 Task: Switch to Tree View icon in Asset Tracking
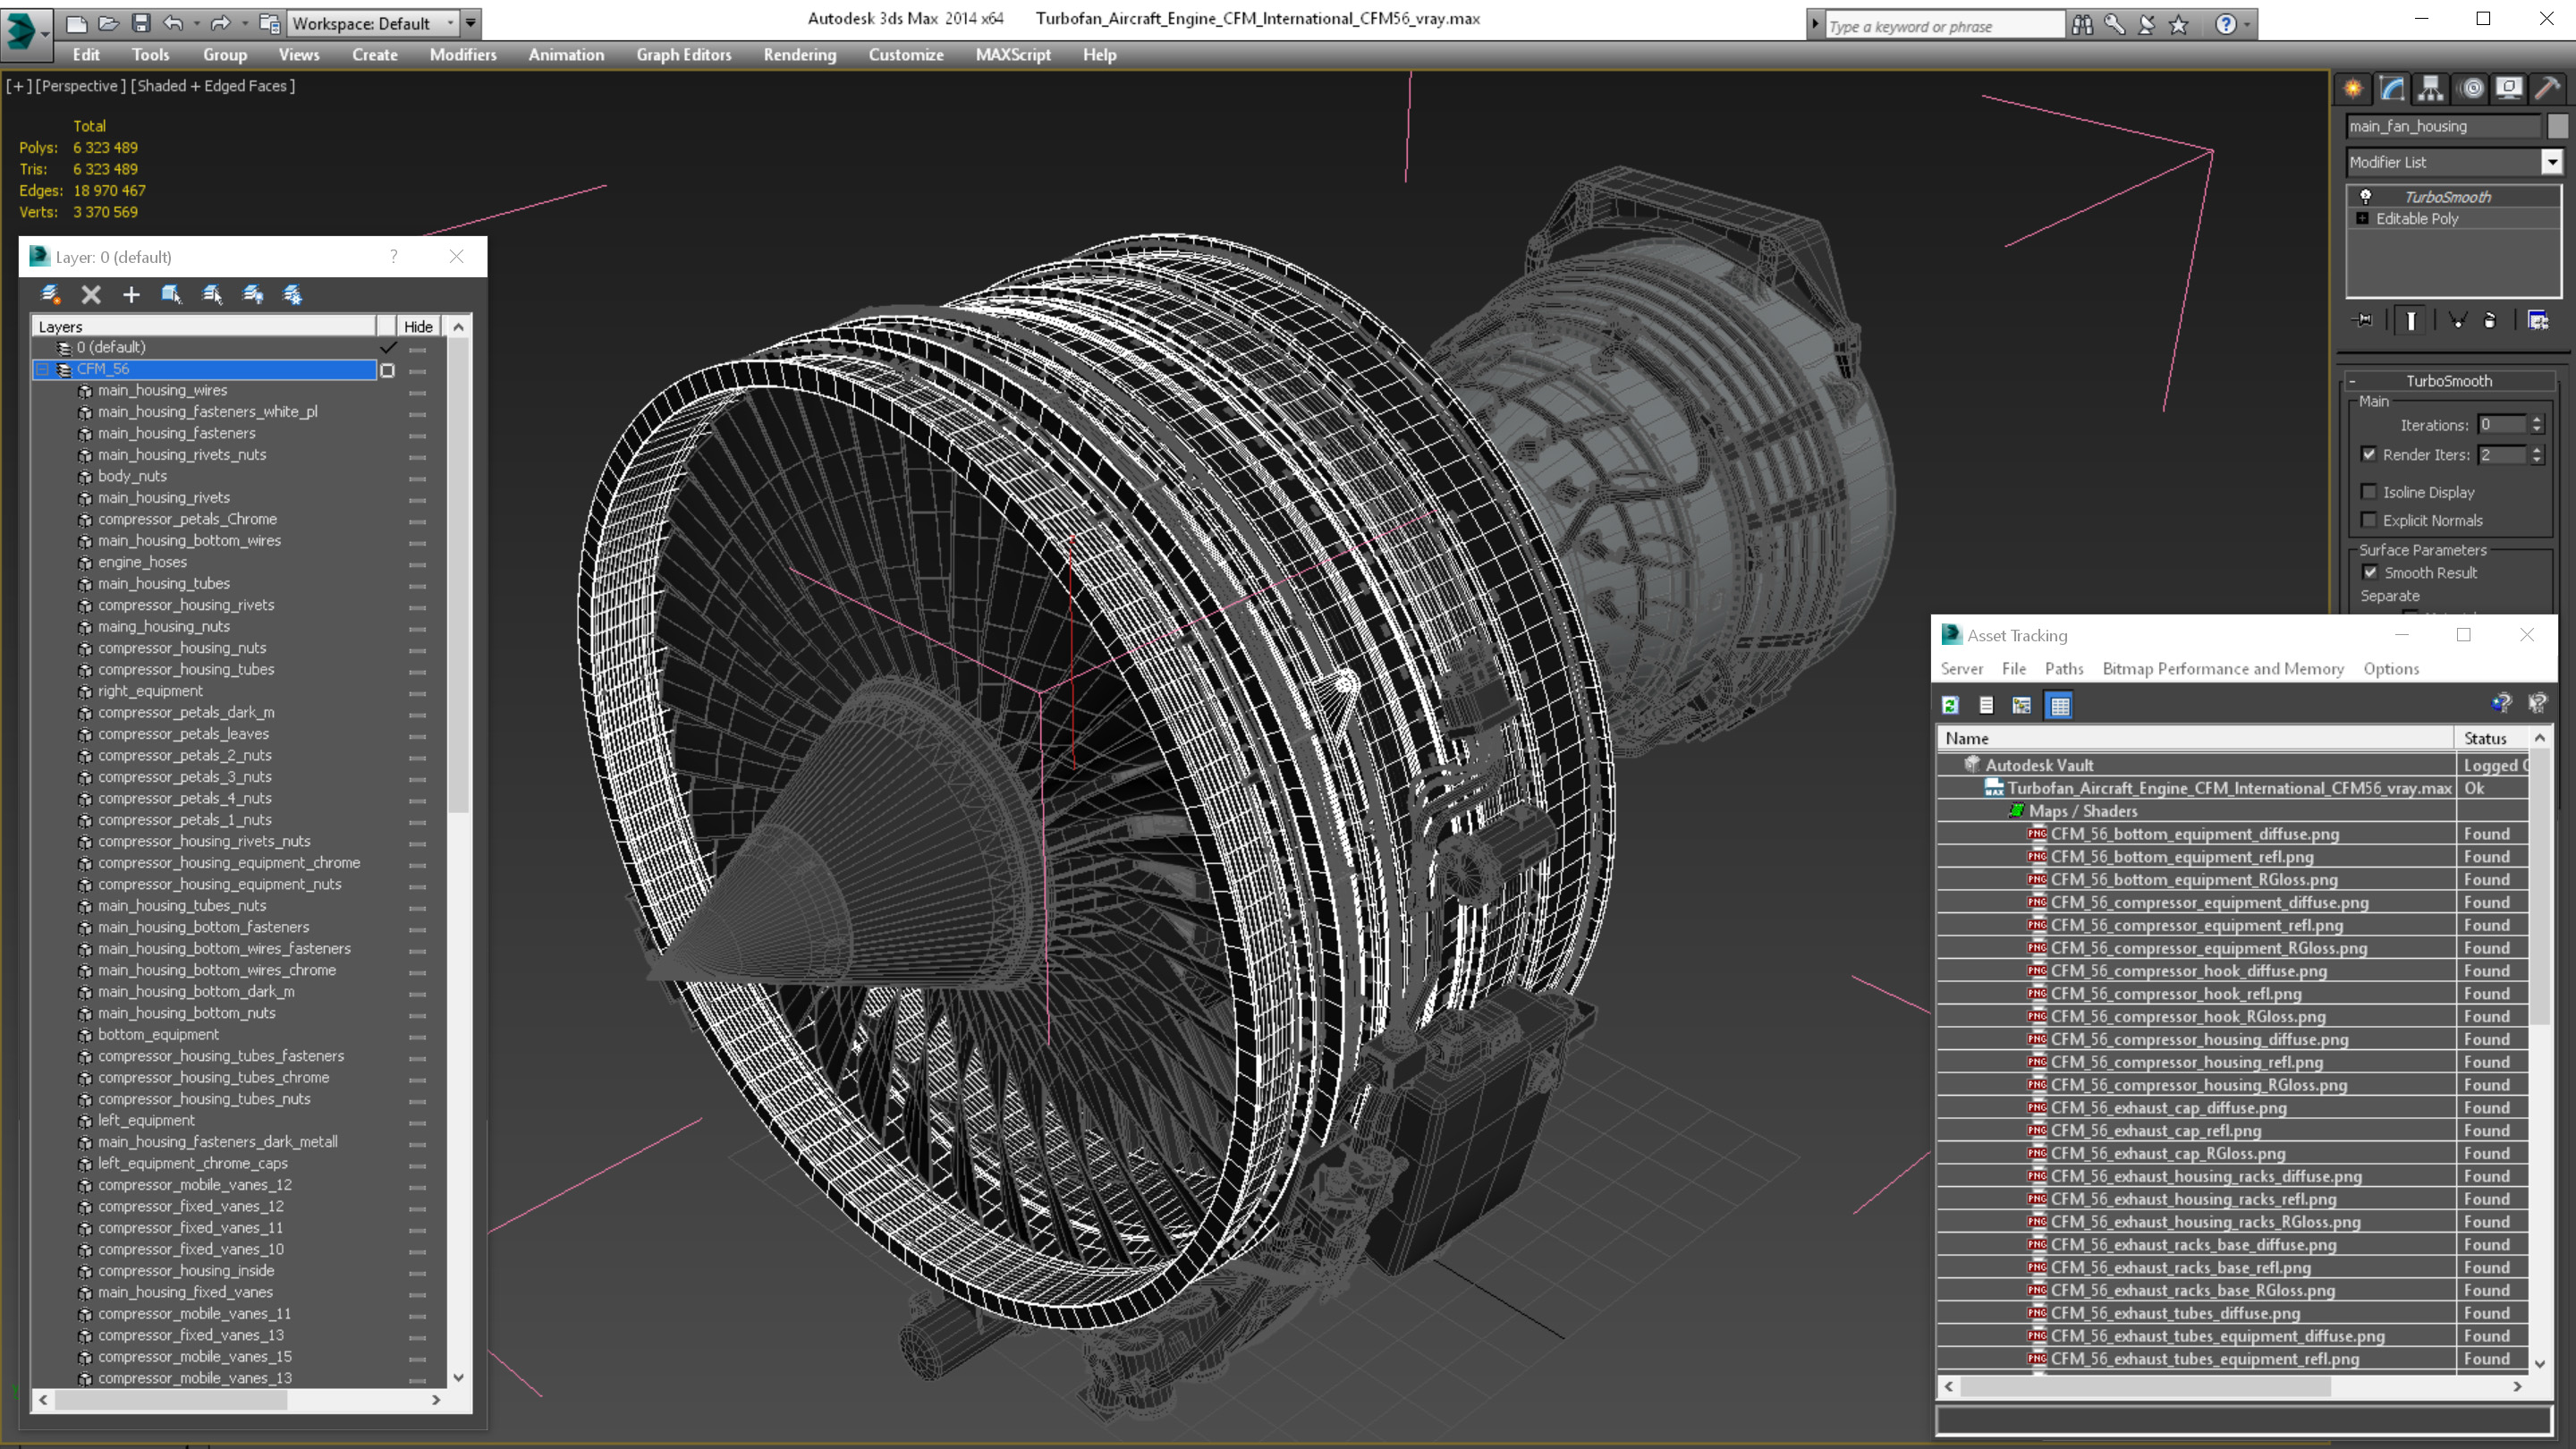2022,706
